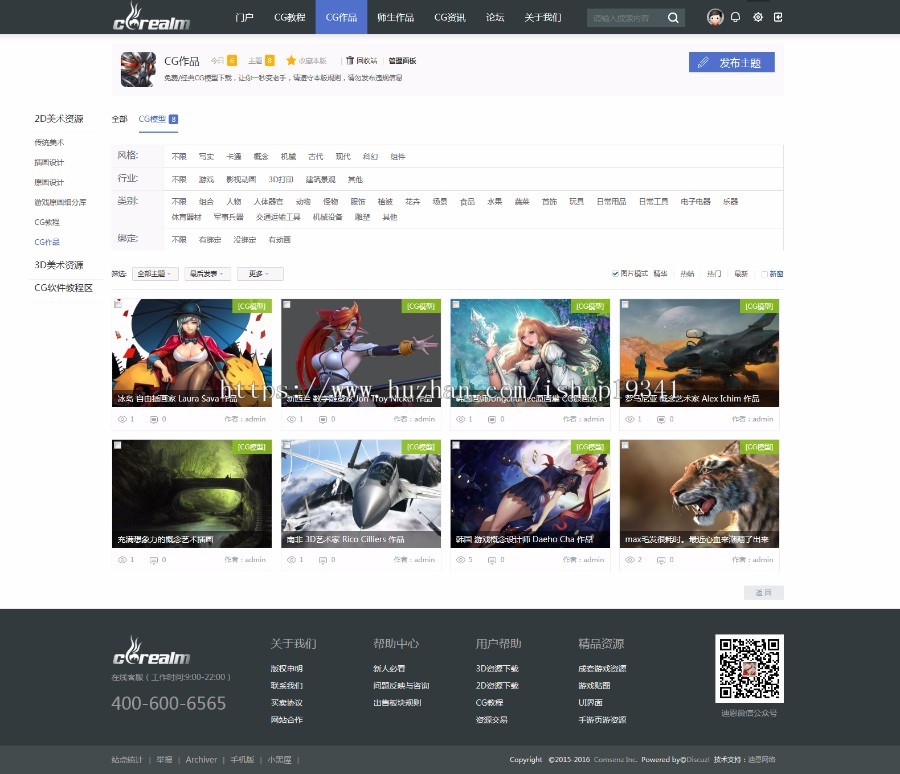The image size is (900, 774).
Task: Click the star icon to favorite forum
Action: click(291, 61)
